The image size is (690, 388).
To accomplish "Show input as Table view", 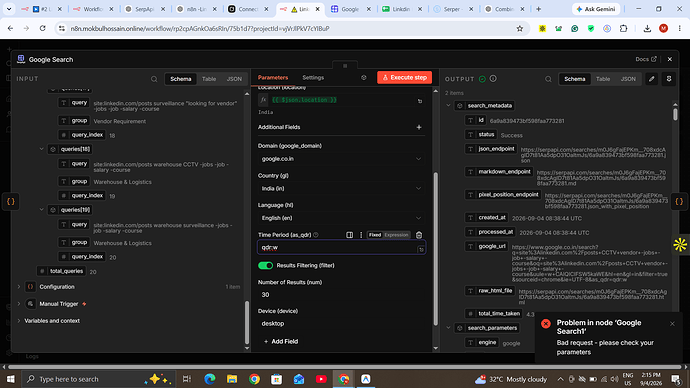I will coord(209,79).
